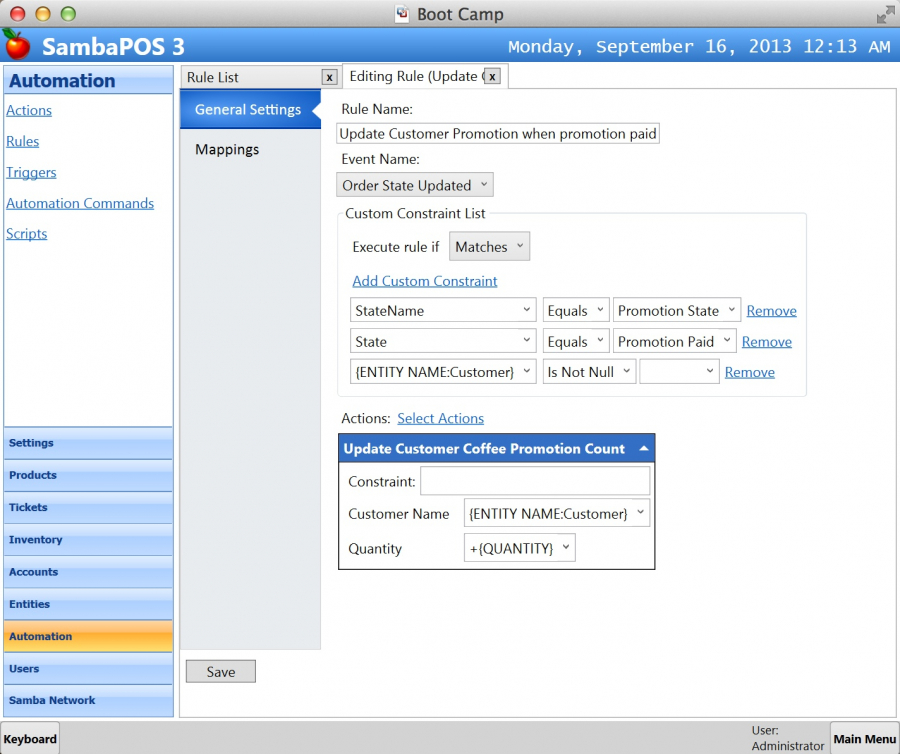
Task: Select the Mappings section
Action: (227, 149)
